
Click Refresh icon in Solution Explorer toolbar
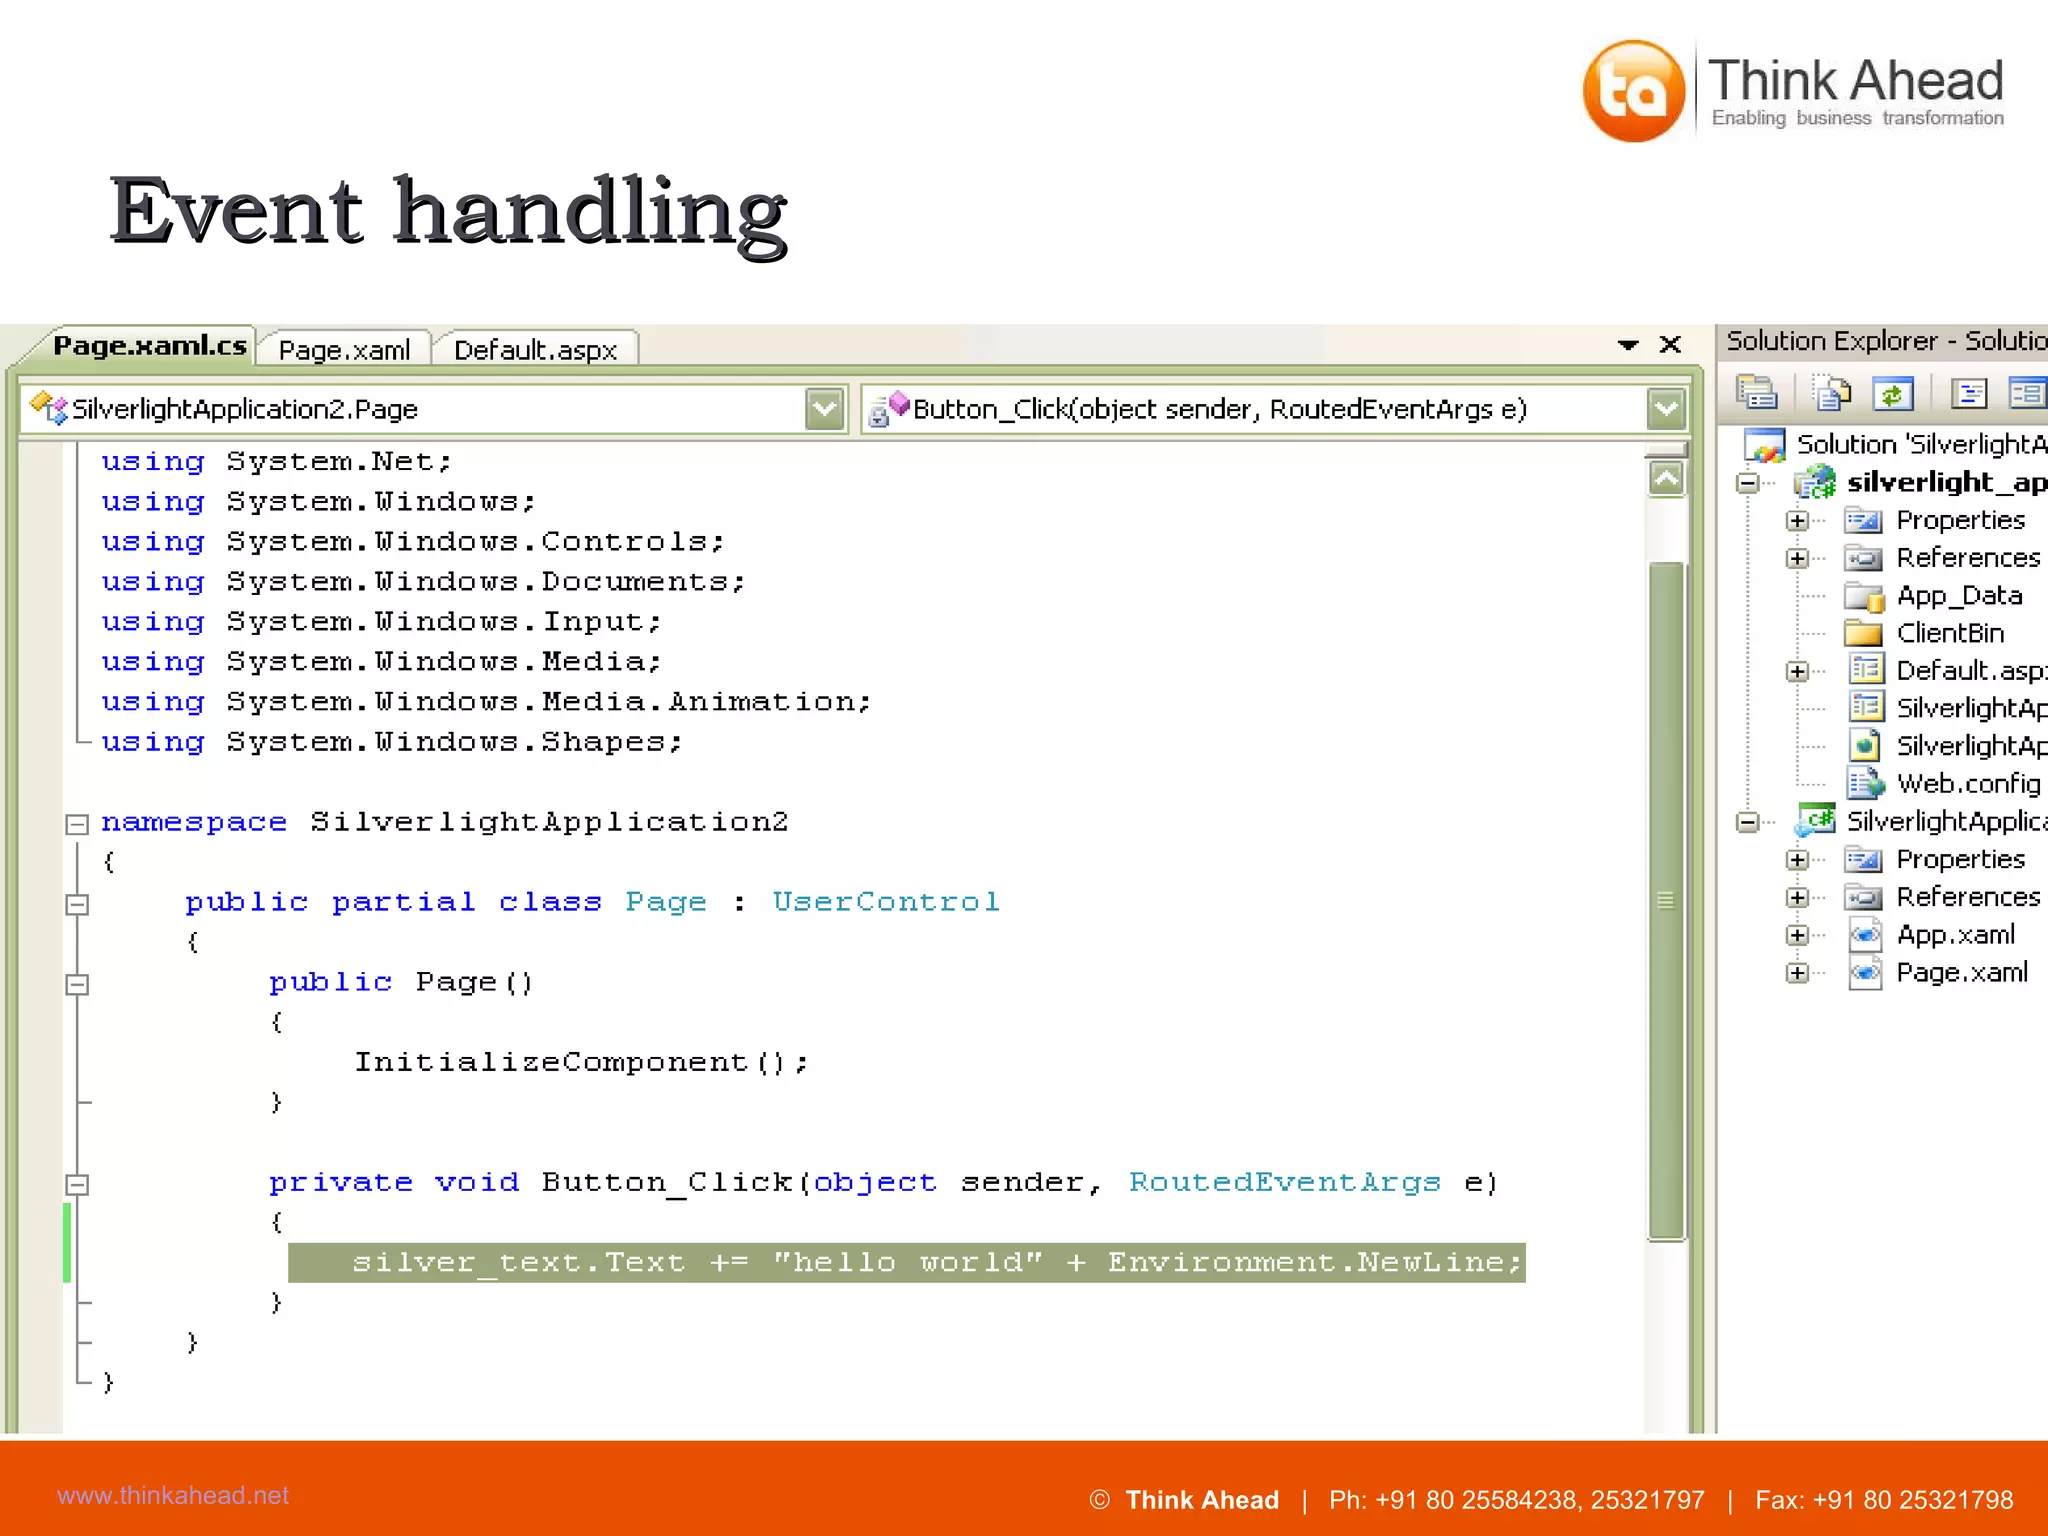point(1892,393)
